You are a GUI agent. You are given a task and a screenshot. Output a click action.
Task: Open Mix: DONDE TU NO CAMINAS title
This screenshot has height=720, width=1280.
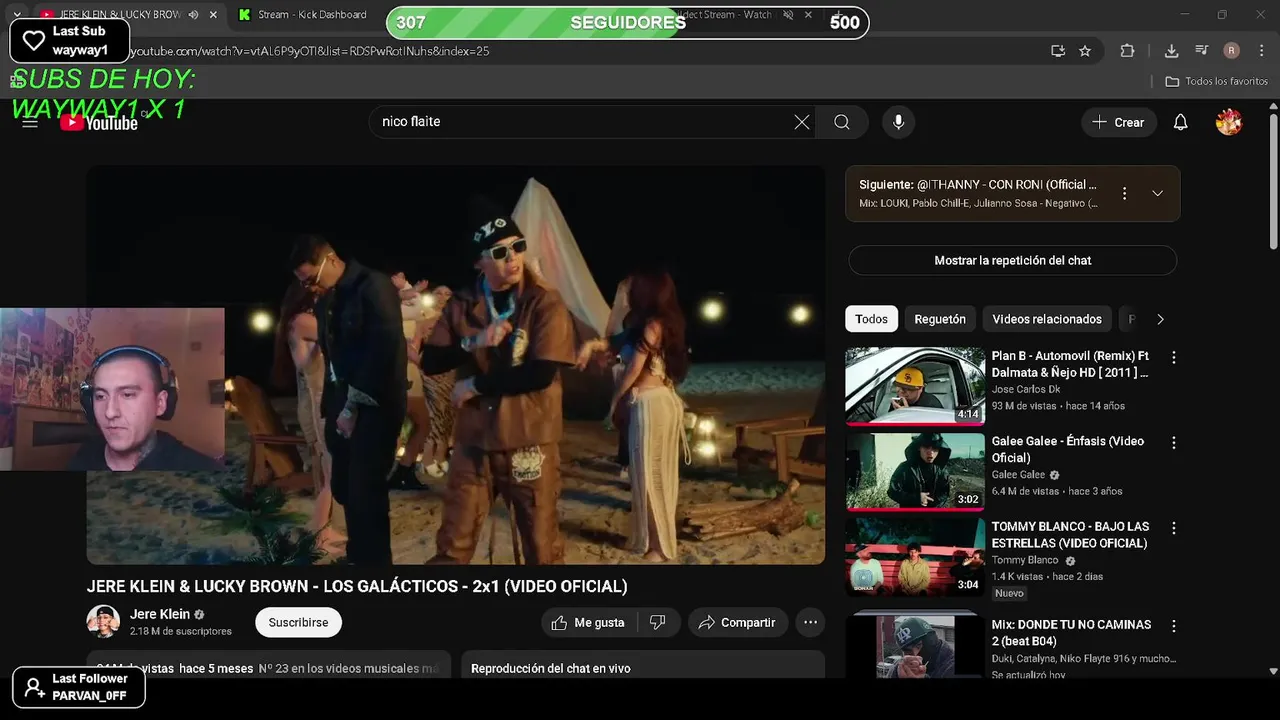tap(1071, 633)
